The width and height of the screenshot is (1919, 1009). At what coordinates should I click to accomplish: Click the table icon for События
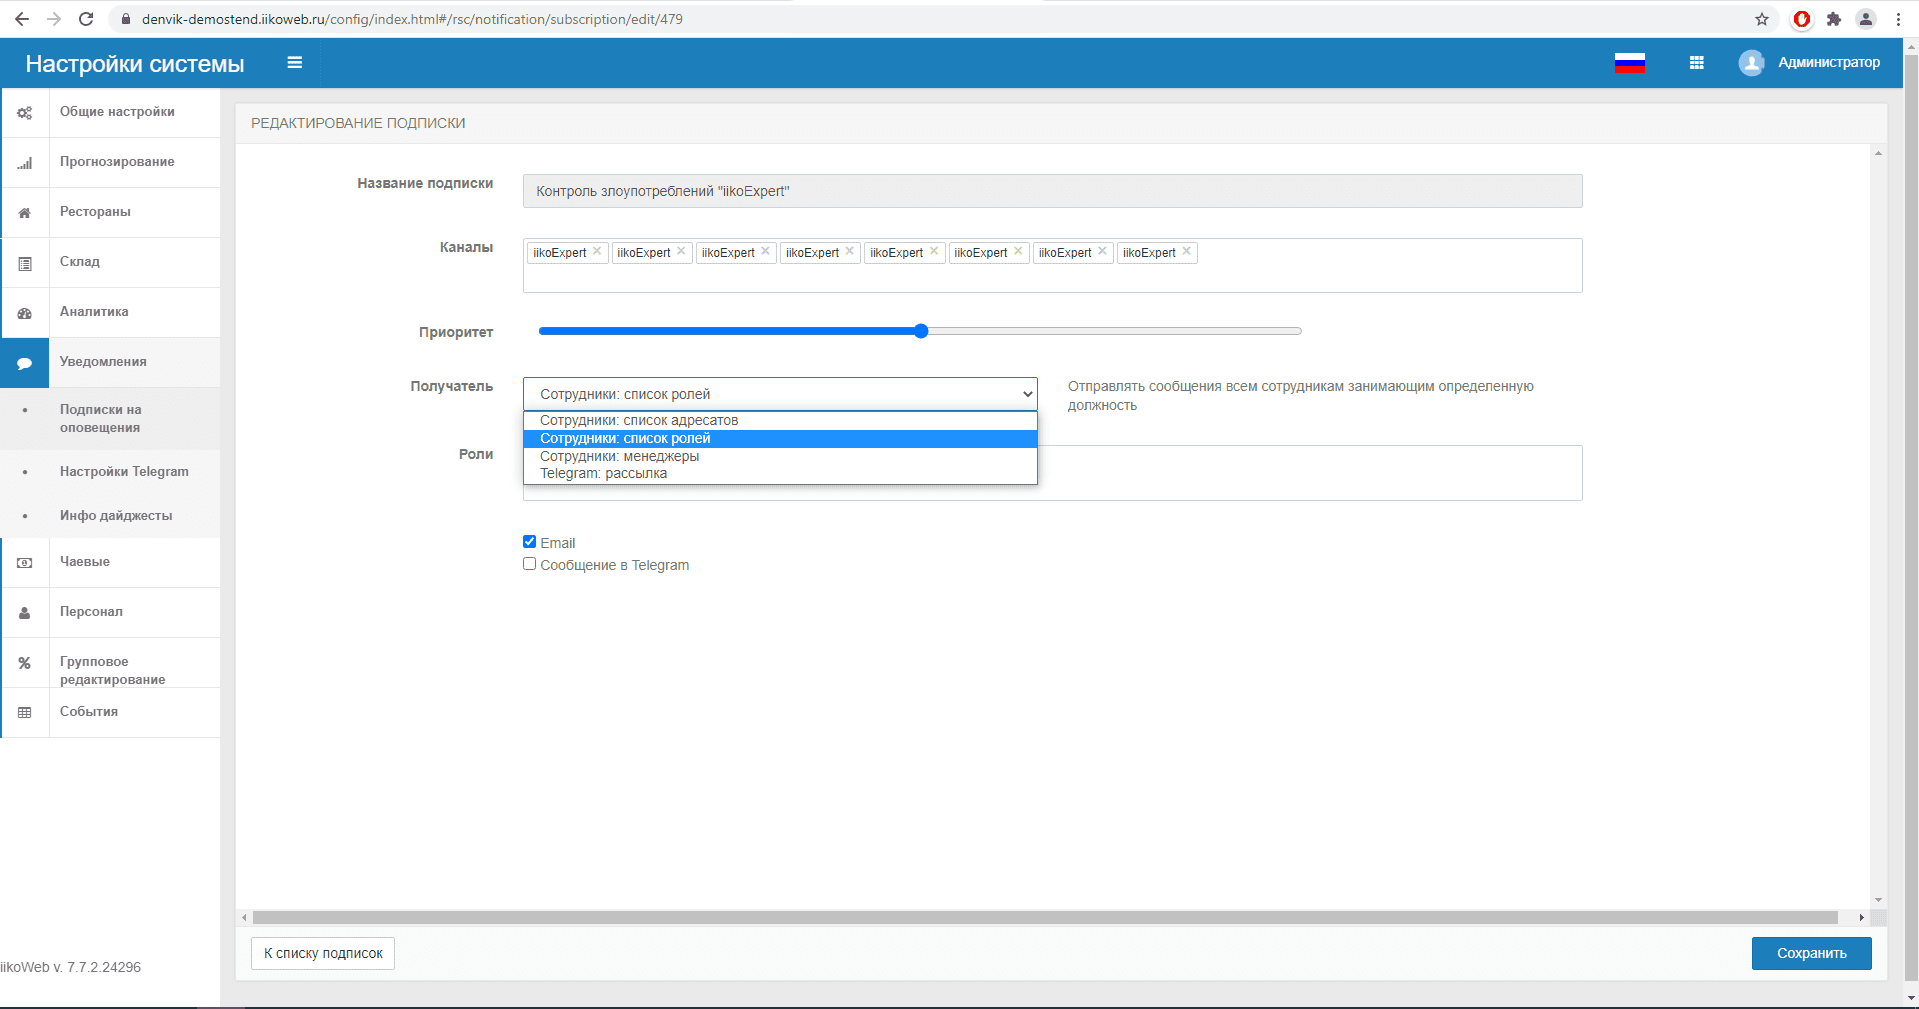[x=25, y=713]
